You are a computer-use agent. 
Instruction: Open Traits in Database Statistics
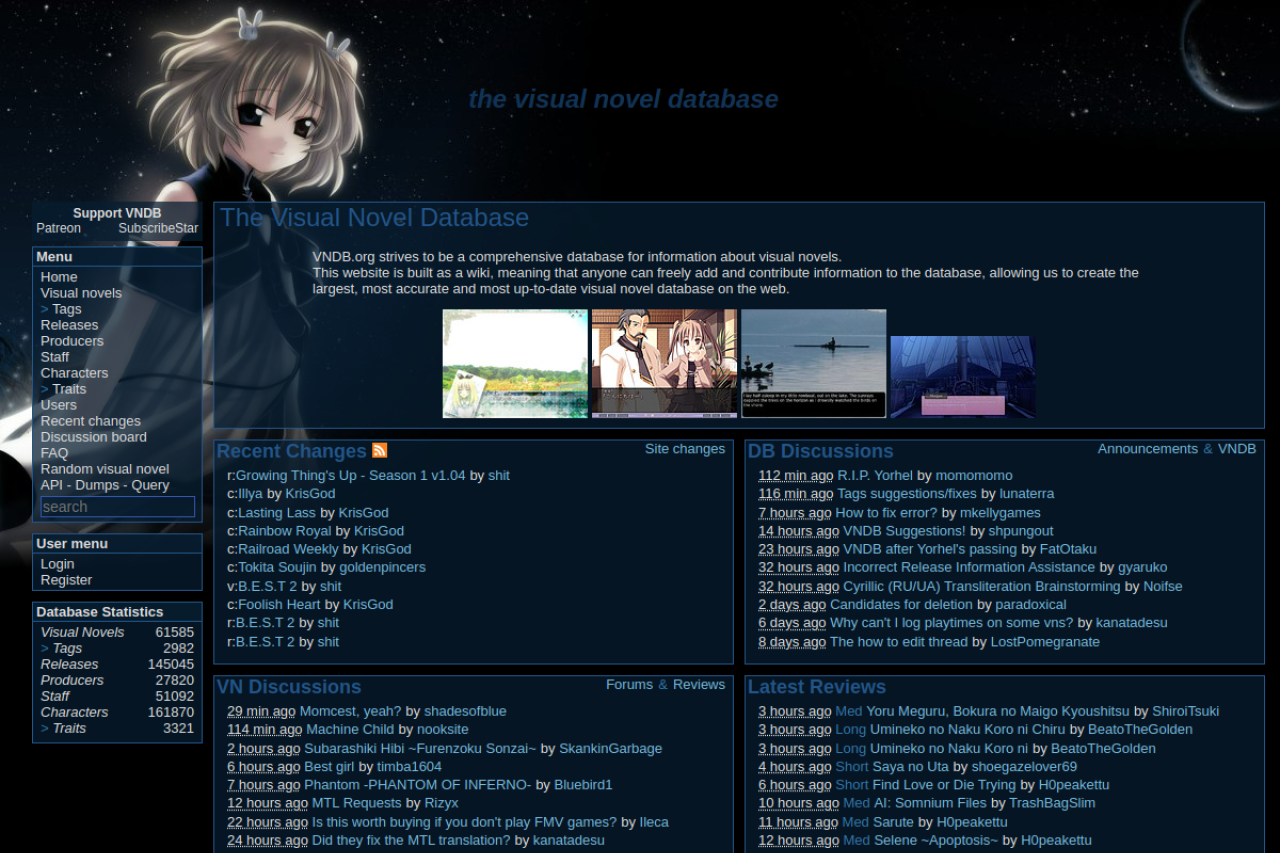tap(69, 728)
